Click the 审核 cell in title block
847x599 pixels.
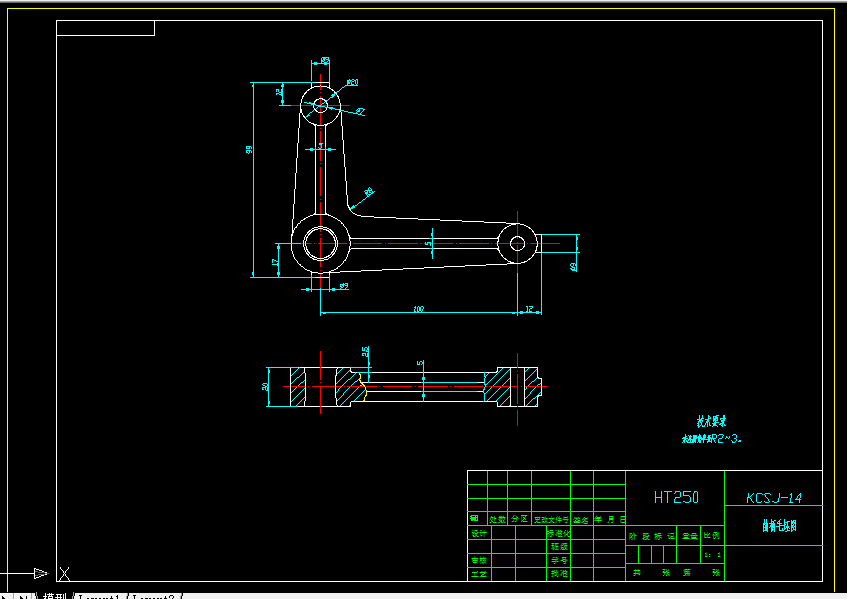[479, 560]
